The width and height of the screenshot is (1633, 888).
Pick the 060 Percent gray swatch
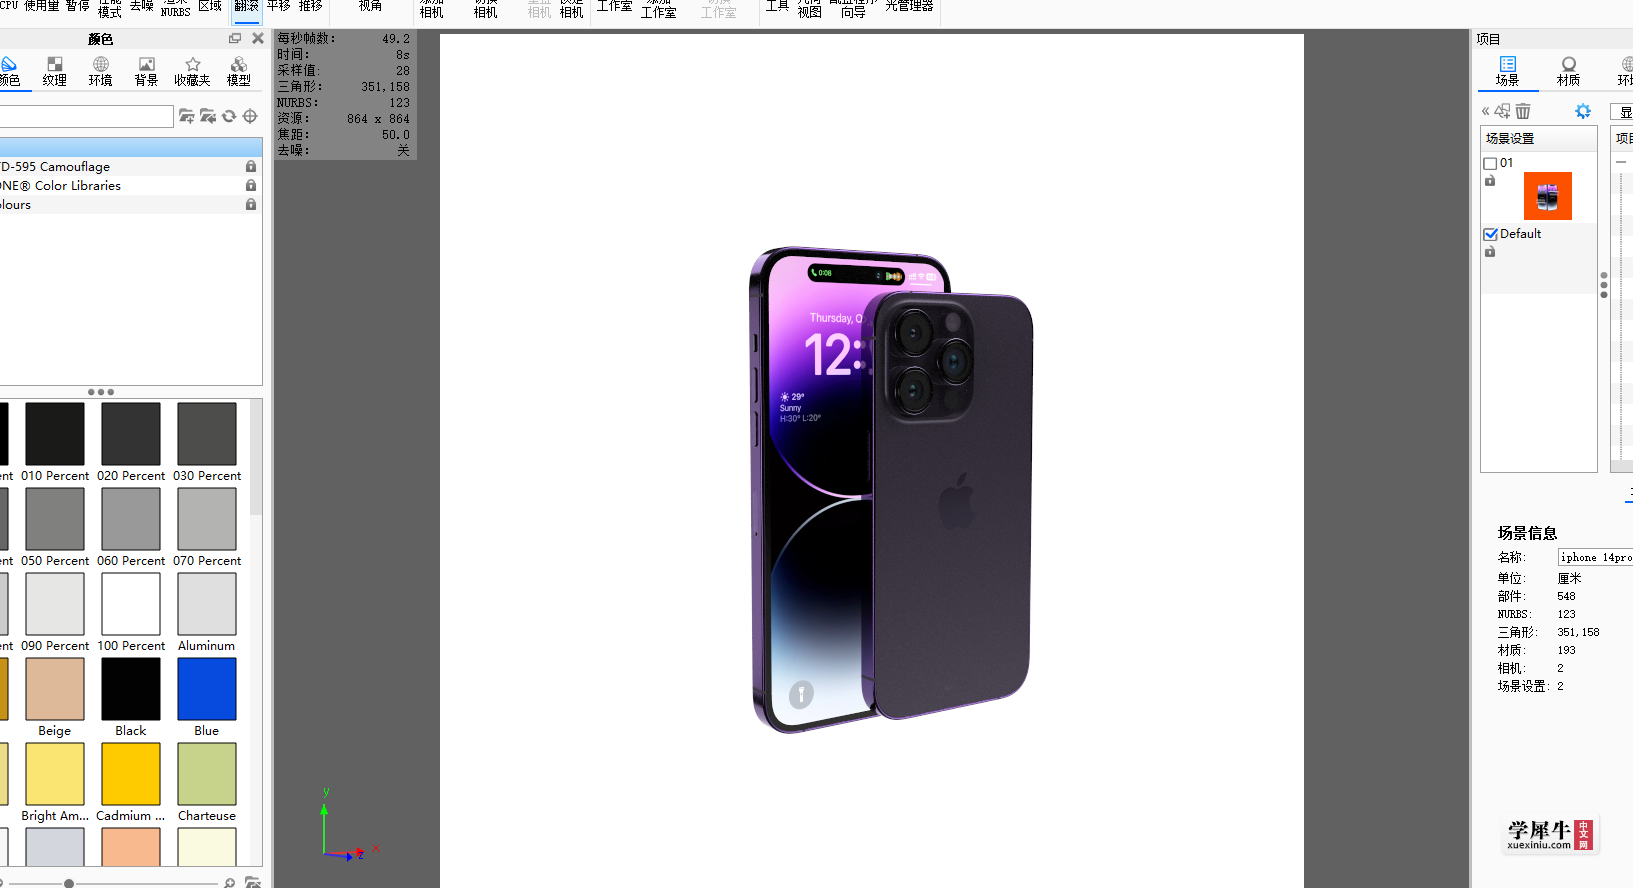click(131, 519)
